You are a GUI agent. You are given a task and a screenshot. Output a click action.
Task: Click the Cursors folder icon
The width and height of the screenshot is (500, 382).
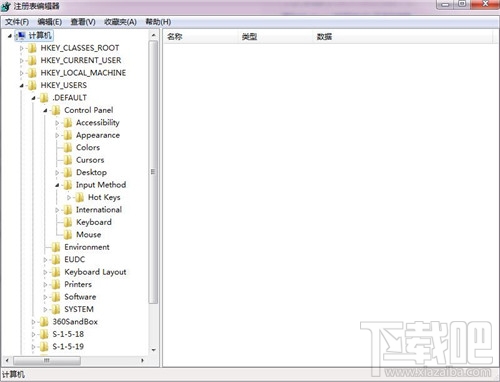pyautogui.click(x=68, y=160)
